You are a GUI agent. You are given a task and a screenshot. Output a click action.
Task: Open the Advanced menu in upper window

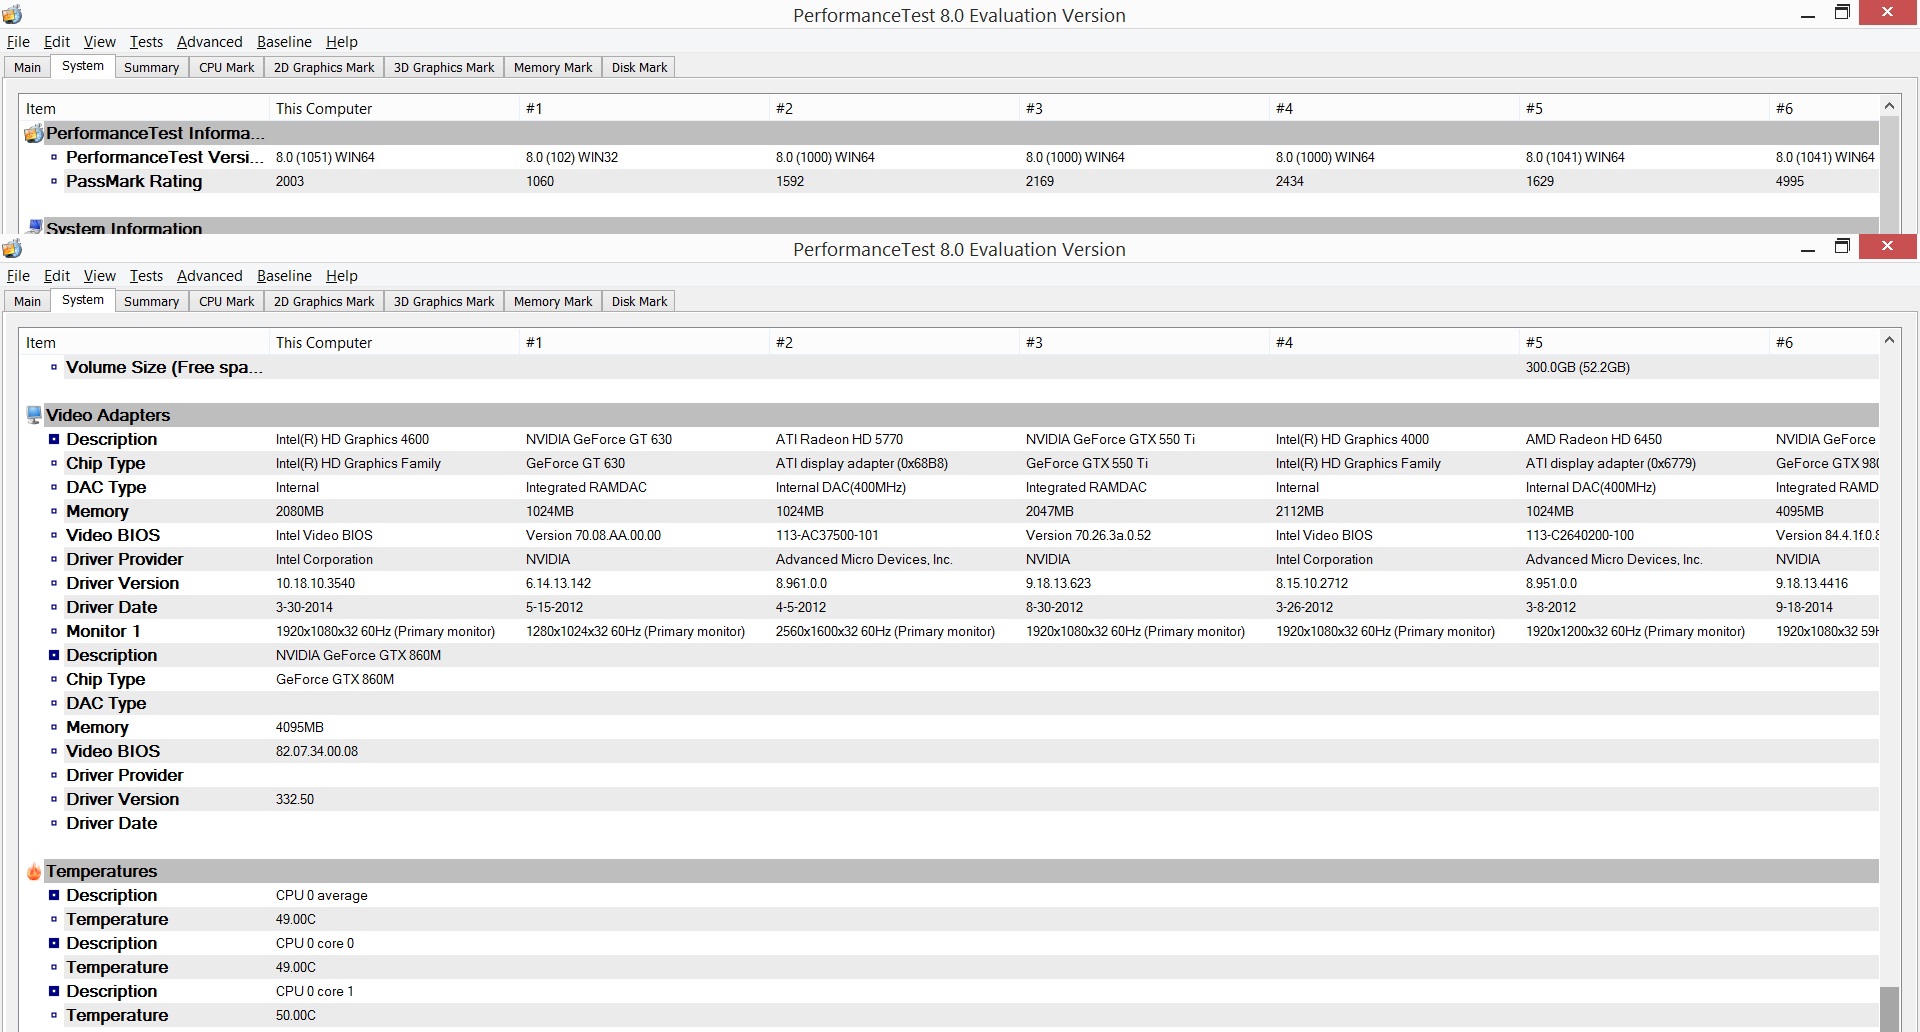[209, 42]
